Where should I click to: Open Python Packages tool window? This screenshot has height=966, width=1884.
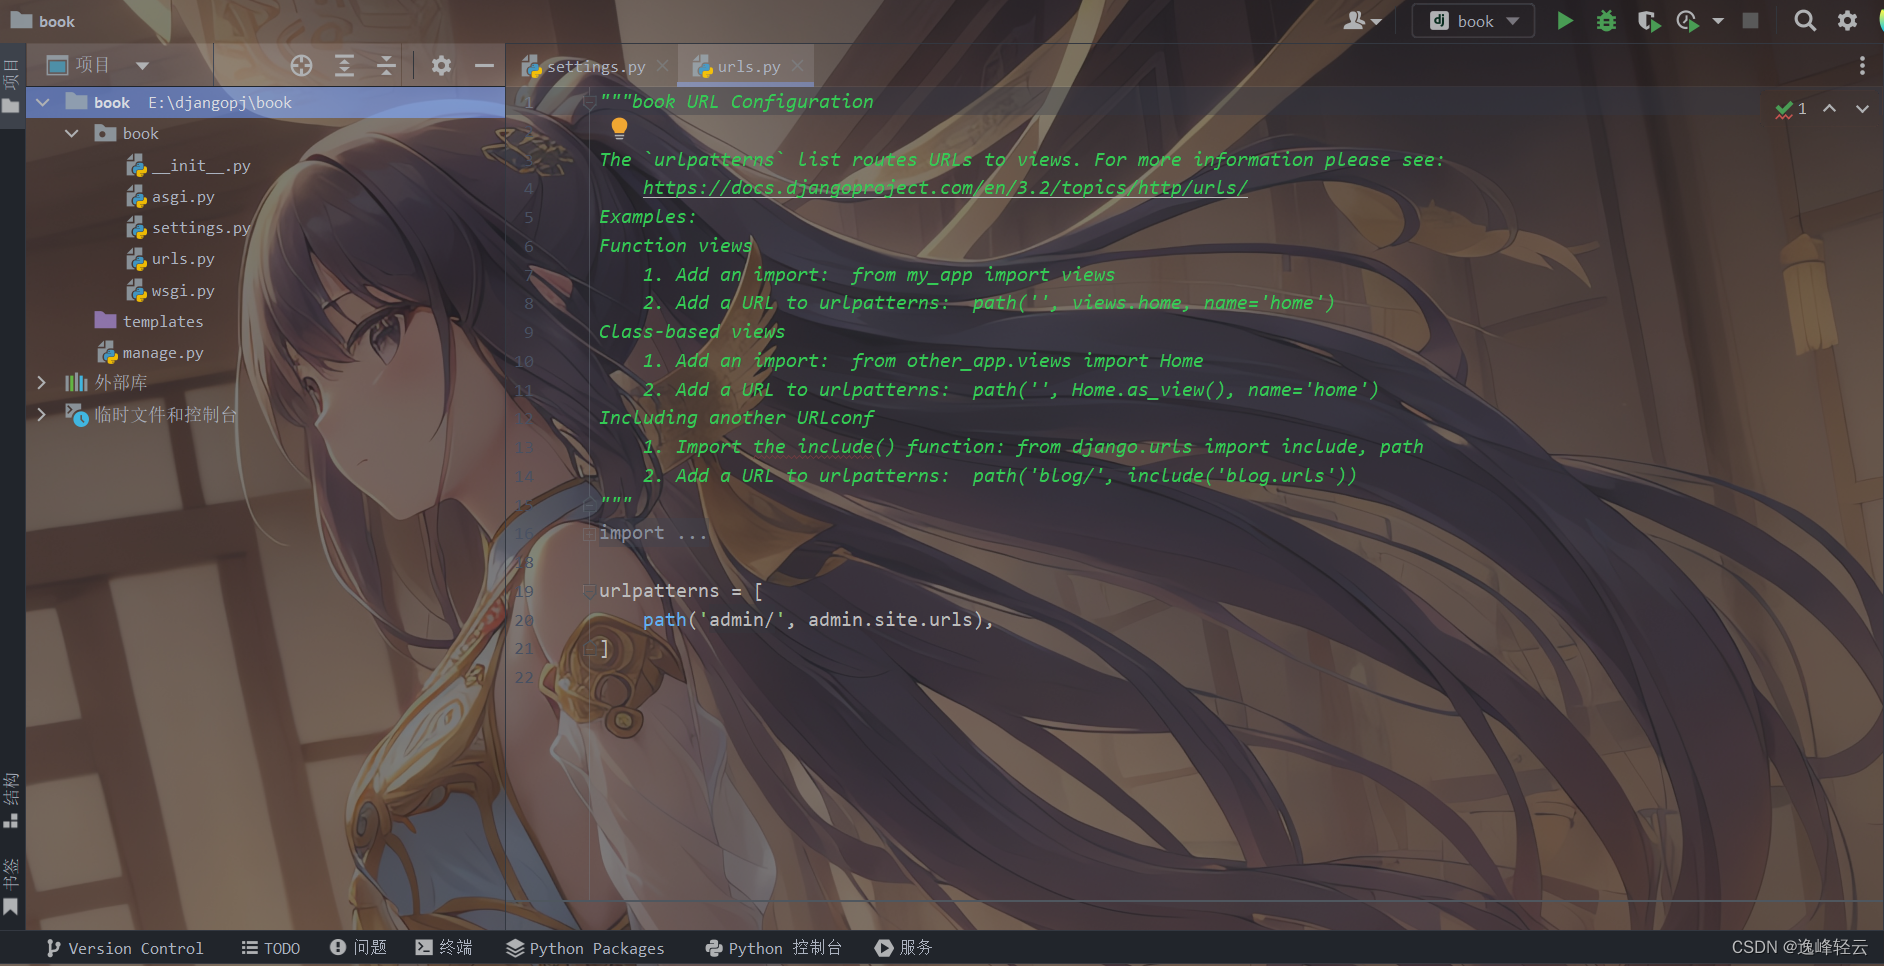click(x=585, y=948)
